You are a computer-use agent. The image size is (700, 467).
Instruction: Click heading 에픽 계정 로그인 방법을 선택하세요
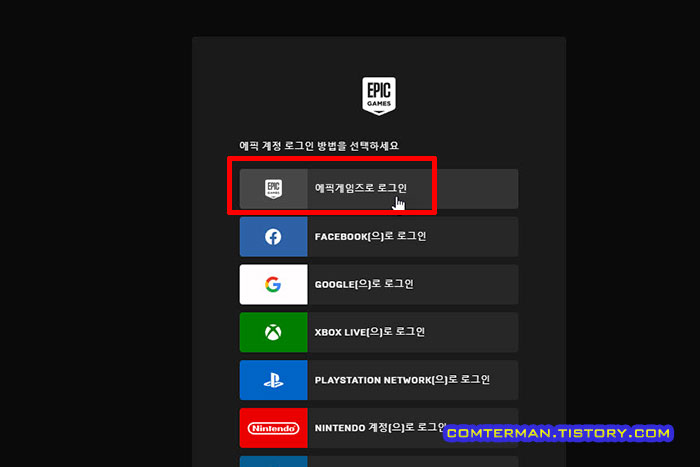click(x=319, y=146)
